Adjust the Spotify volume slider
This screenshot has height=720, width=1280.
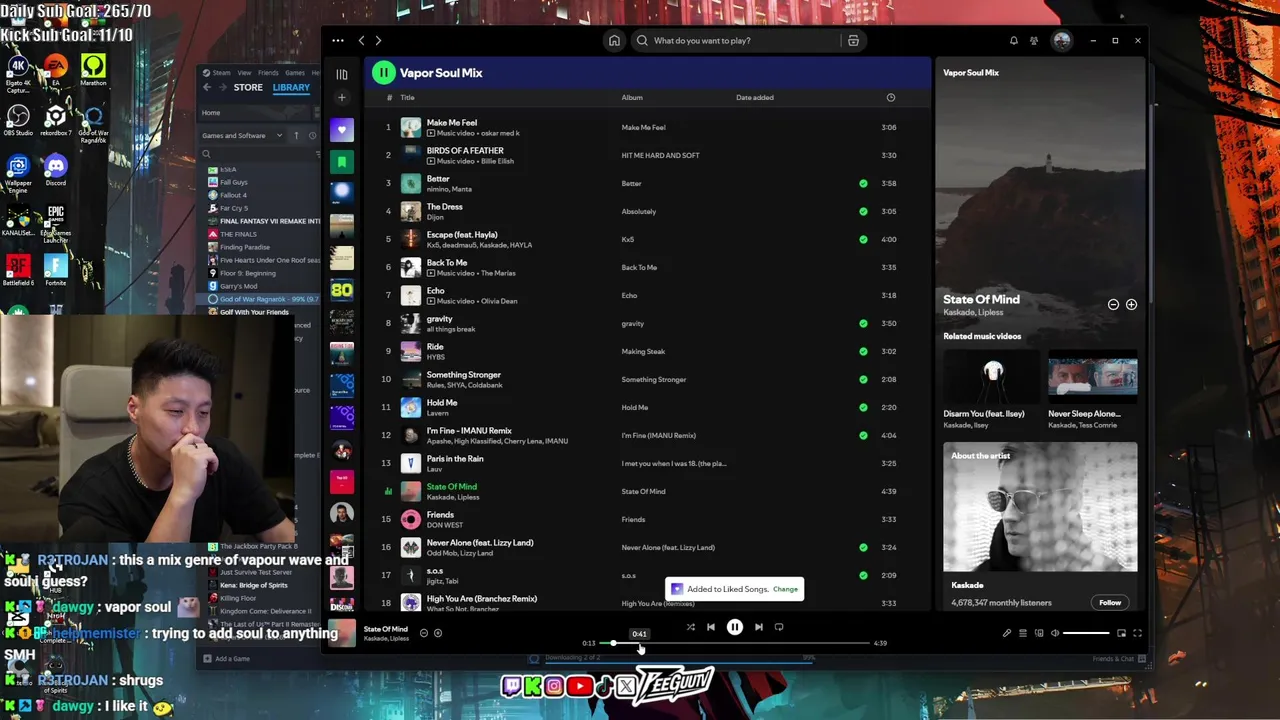pyautogui.click(x=1086, y=633)
